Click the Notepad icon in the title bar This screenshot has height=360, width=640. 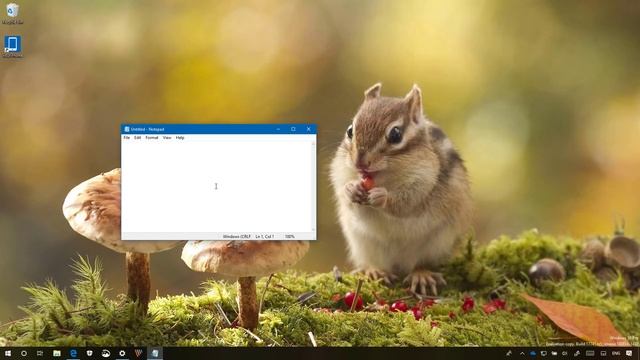click(127, 129)
